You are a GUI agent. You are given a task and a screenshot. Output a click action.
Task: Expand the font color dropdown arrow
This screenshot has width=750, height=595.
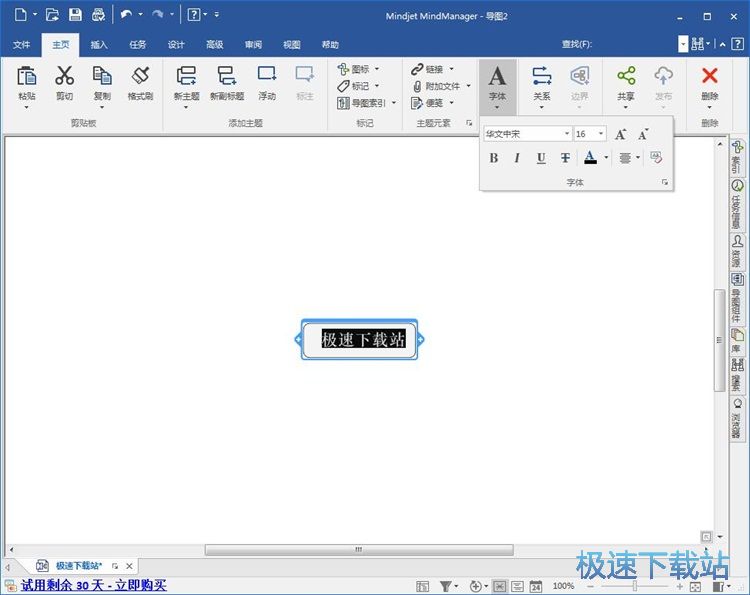coord(606,158)
